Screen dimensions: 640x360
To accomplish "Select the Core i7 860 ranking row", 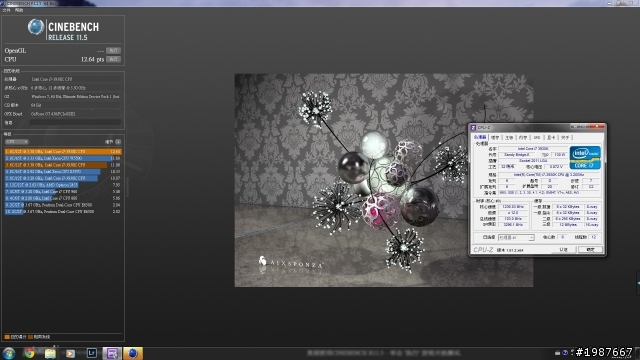I will (63, 198).
